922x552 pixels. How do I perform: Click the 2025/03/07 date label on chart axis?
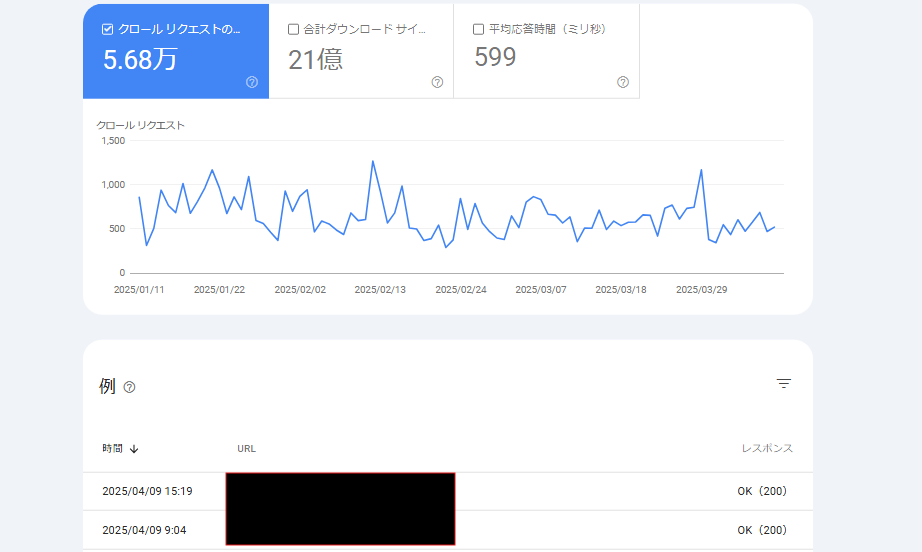pyautogui.click(x=541, y=290)
